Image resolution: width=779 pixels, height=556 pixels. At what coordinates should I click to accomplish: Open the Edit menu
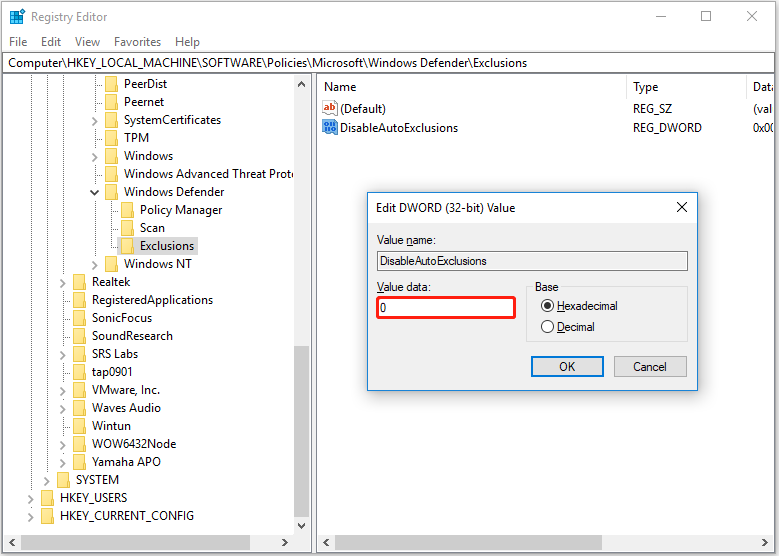pyautogui.click(x=51, y=42)
